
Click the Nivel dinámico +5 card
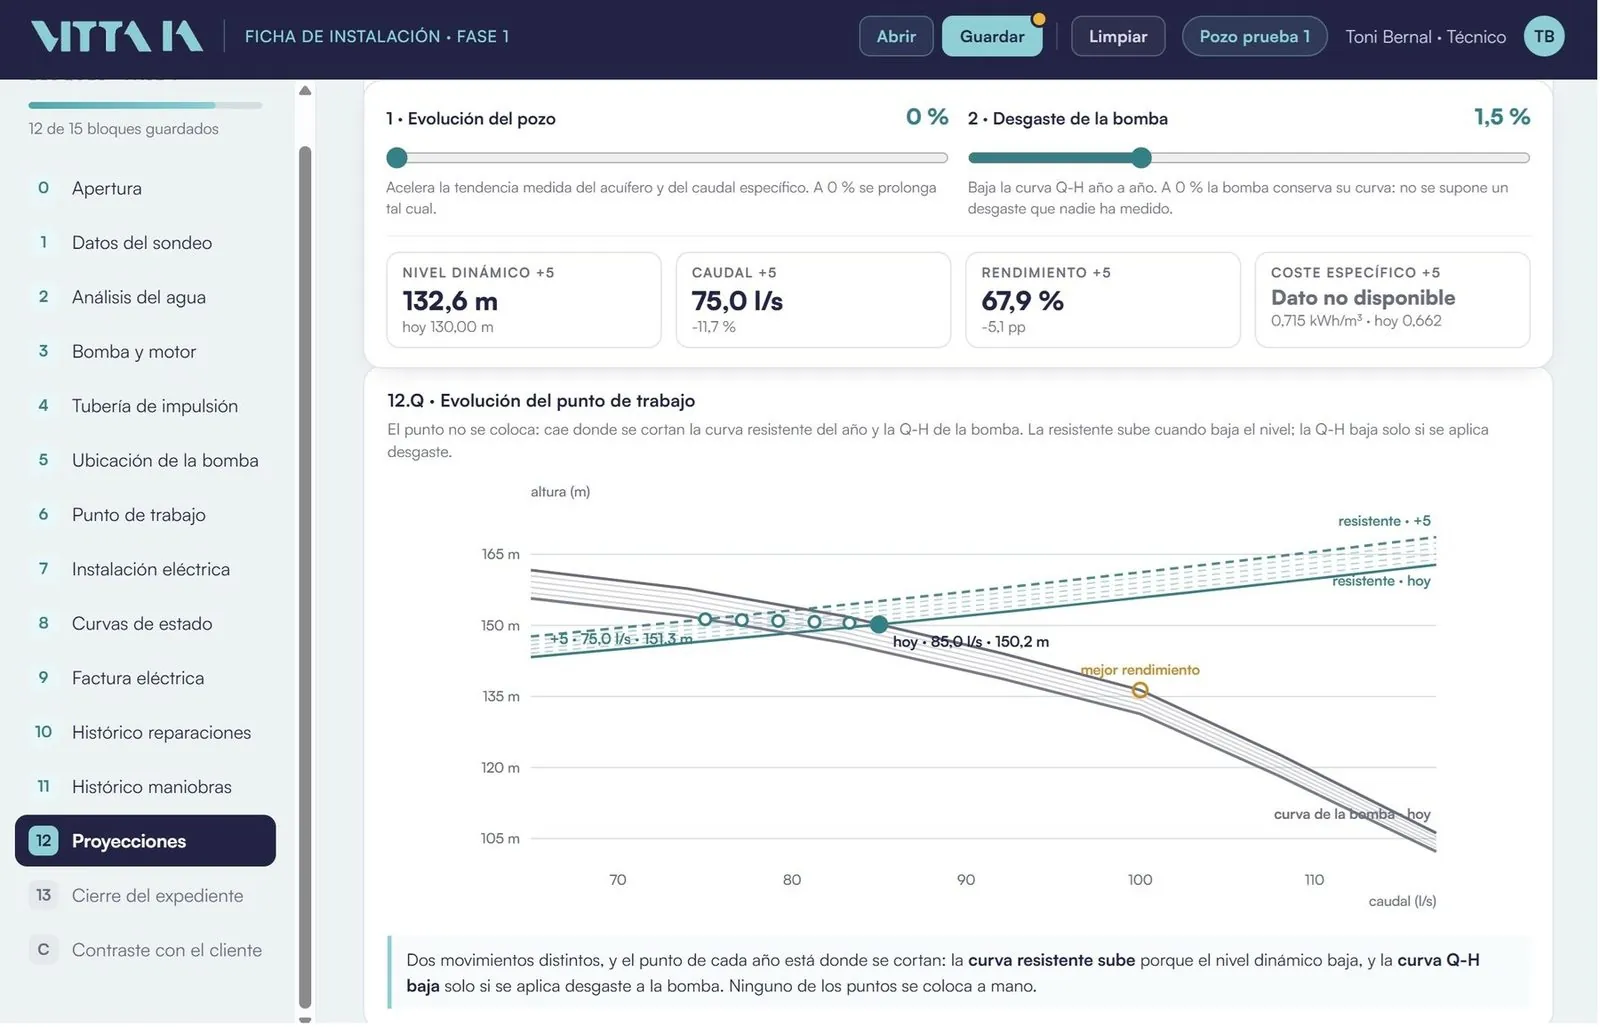click(x=523, y=300)
